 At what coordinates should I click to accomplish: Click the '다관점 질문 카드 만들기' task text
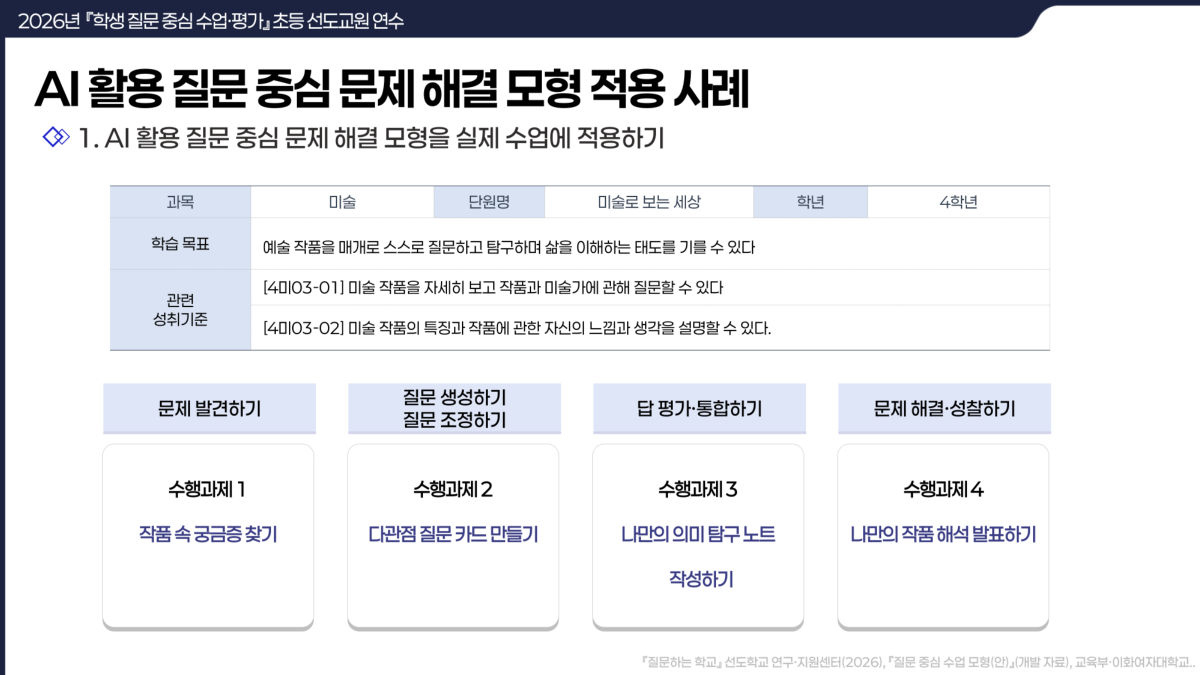(x=453, y=534)
